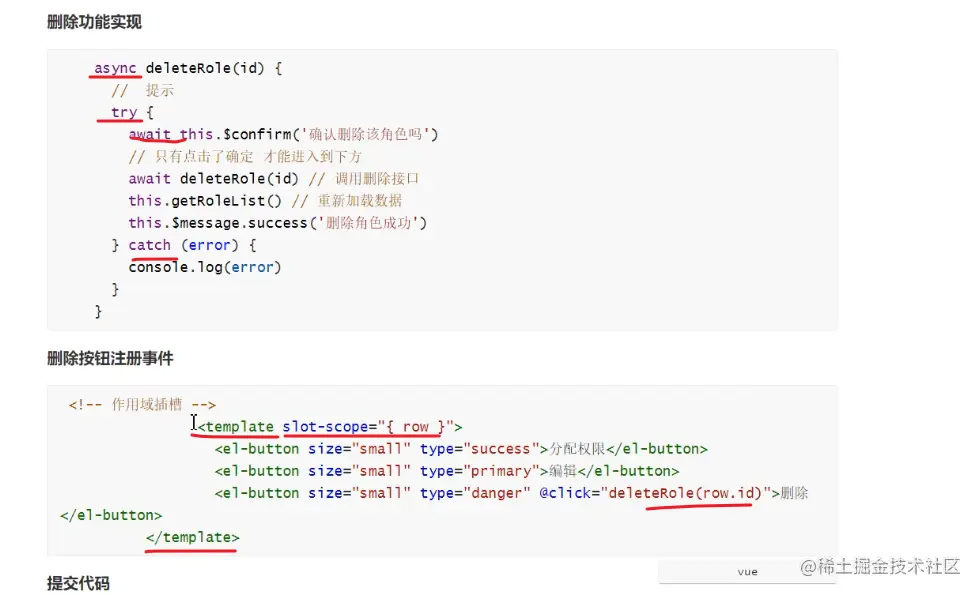Click the '// 提示' comment line
Image resolution: width=979 pixels, height=595 pixels.
click(142, 91)
